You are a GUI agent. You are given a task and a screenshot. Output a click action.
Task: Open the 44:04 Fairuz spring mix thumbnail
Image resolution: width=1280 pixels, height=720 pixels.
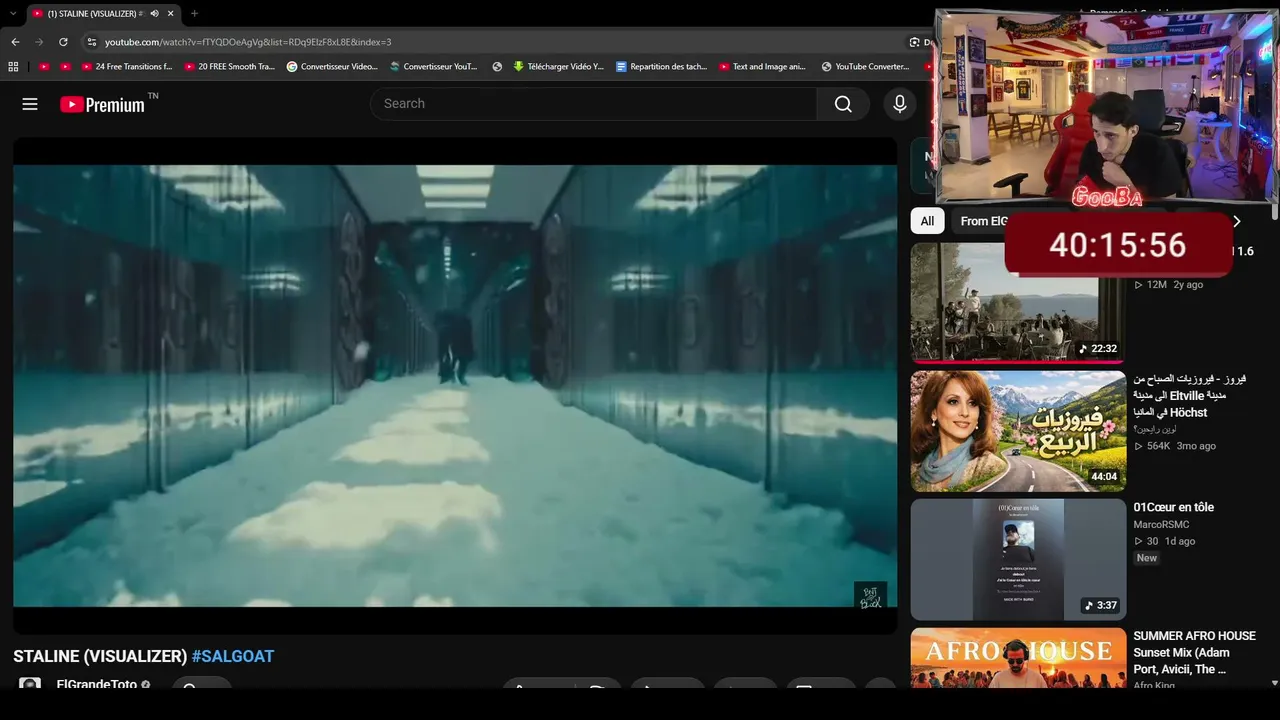click(x=1018, y=431)
